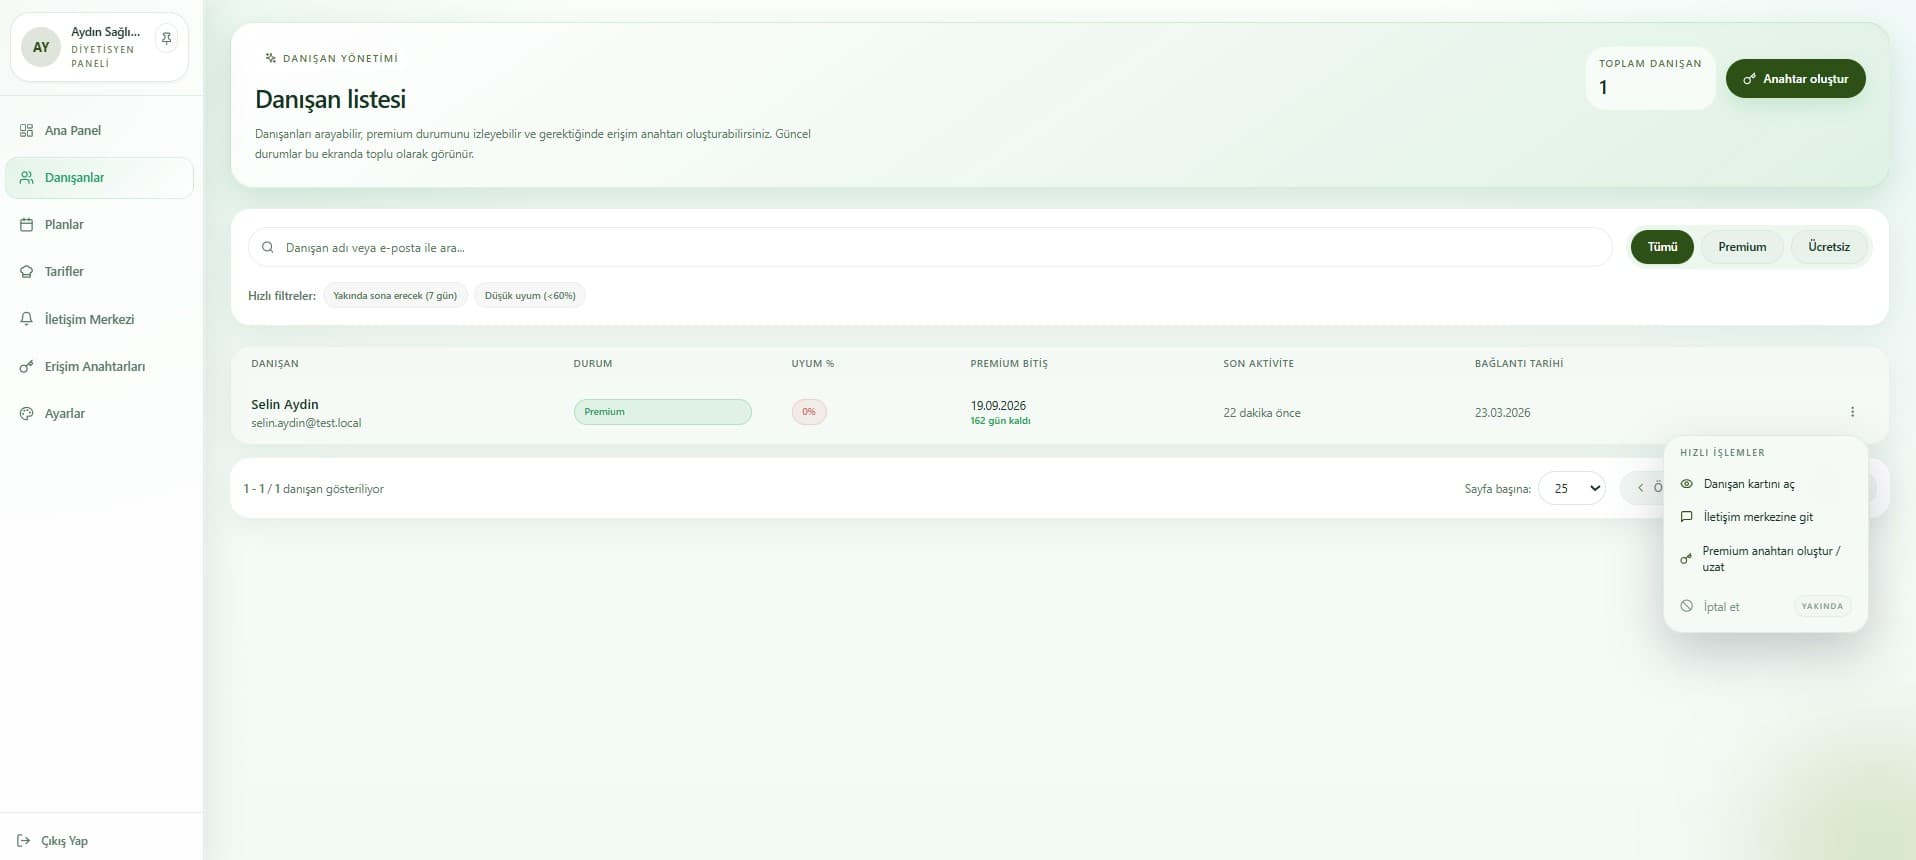Open the Ana Panel dashboard
The image size is (1916, 860).
click(72, 130)
